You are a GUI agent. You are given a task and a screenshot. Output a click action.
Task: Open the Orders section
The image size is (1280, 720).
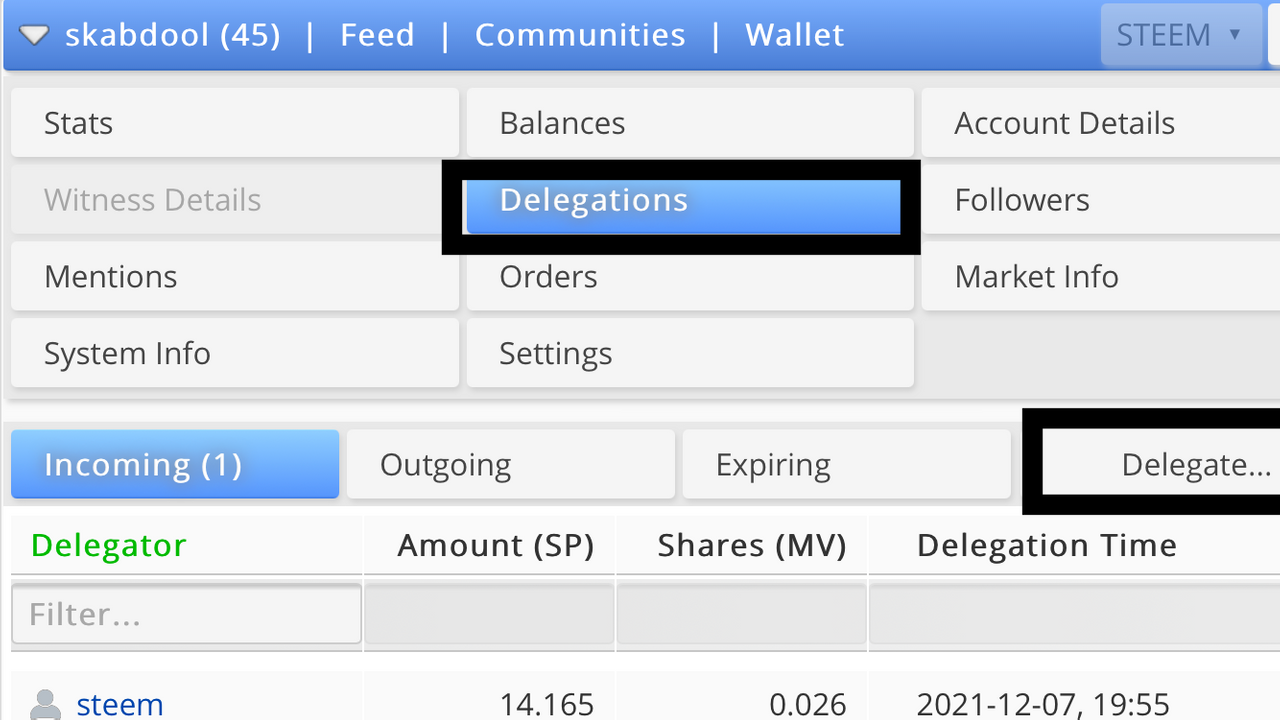click(690, 277)
